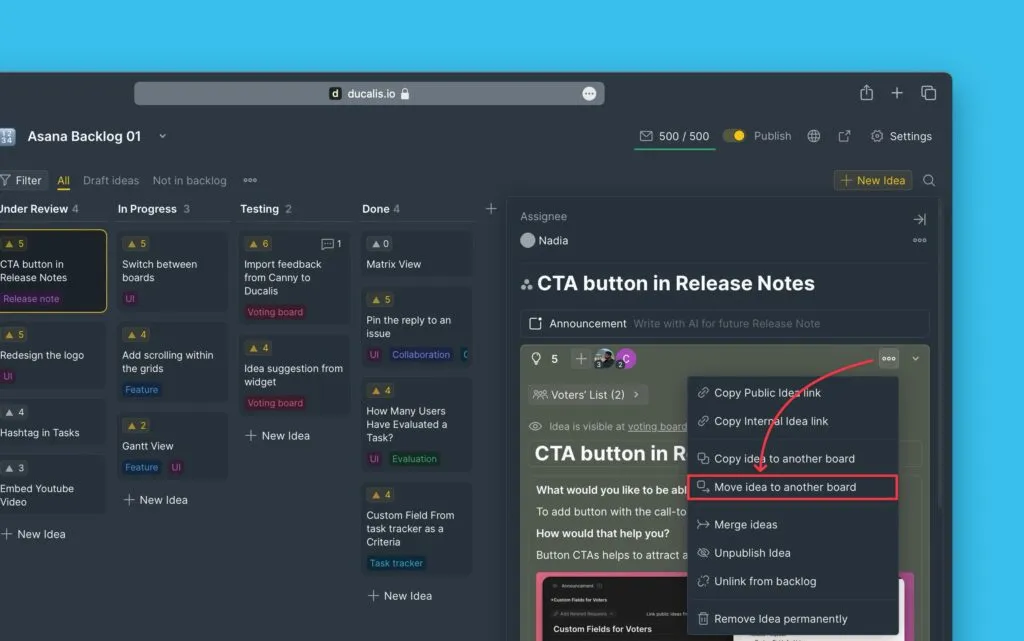Open a new browser tab with plus icon
1024x641 pixels.
(897, 93)
